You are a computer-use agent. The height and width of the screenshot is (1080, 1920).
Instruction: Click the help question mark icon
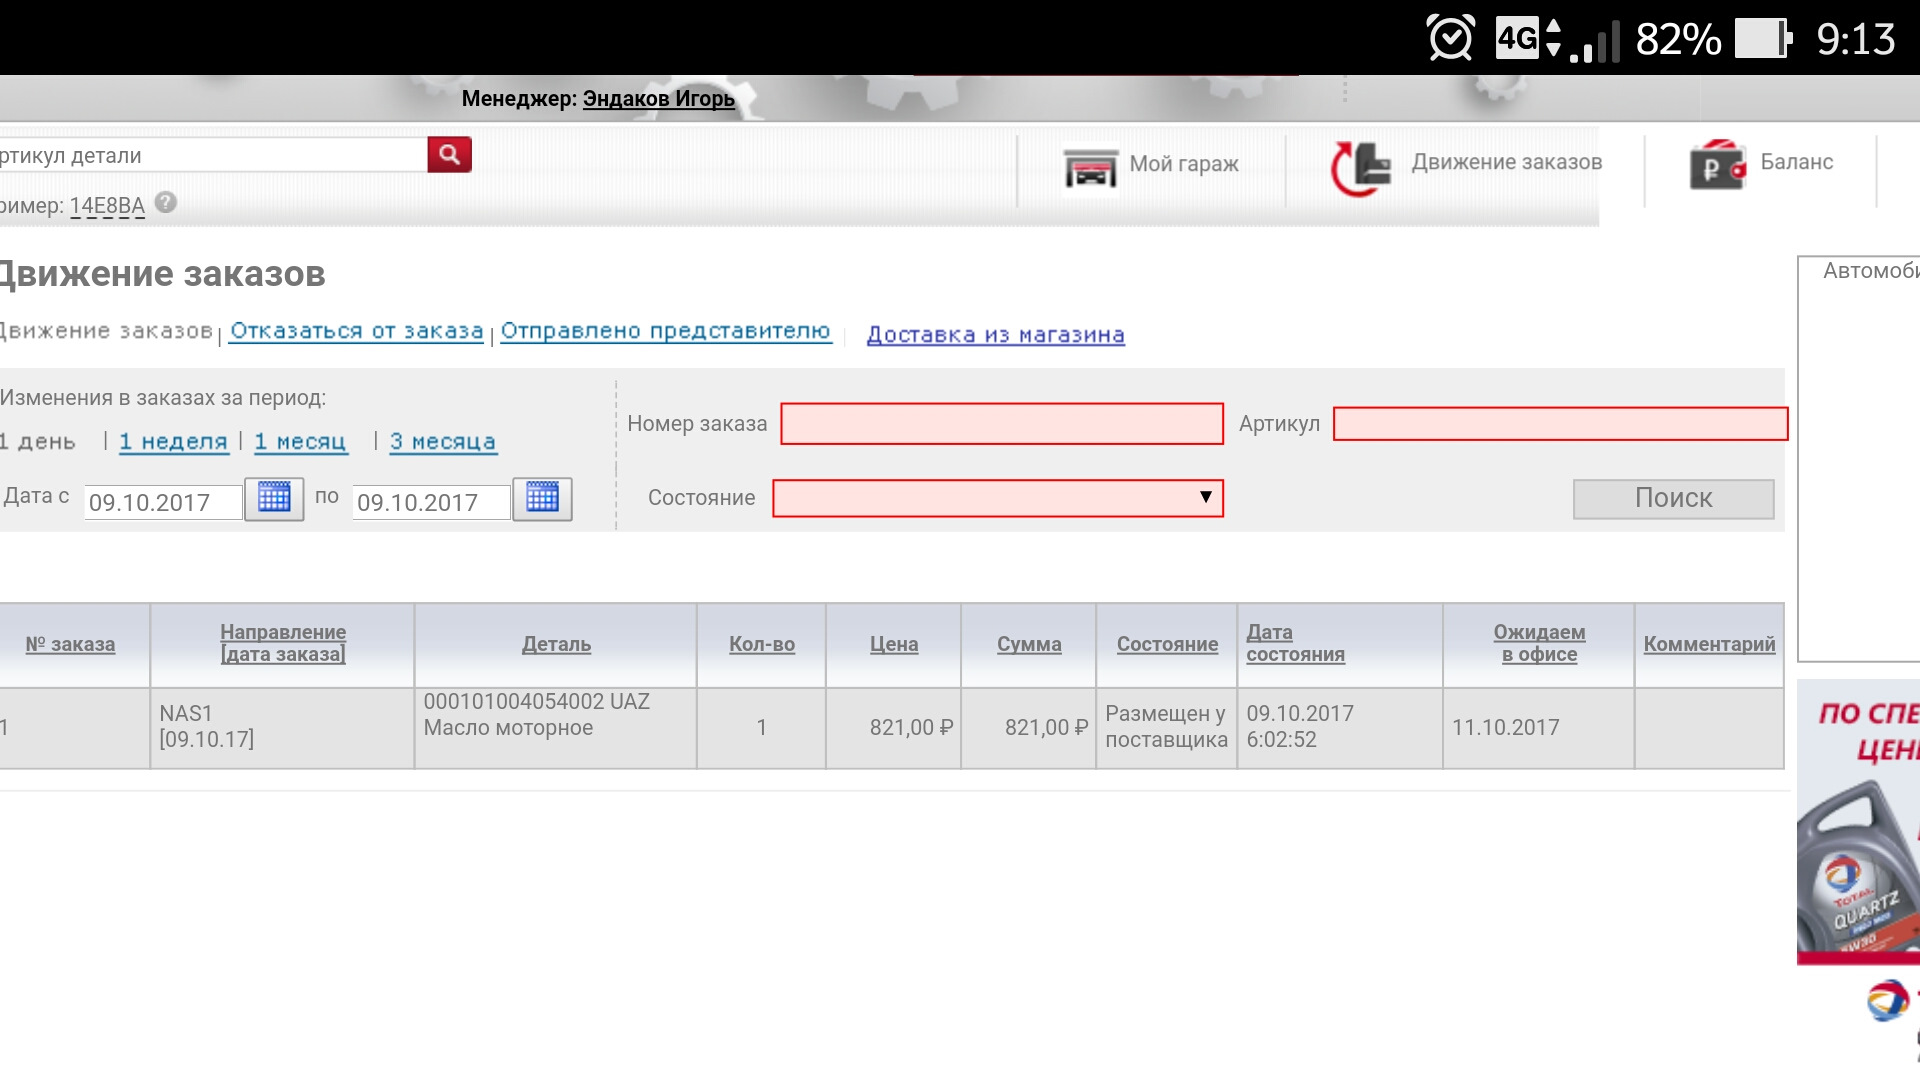coord(166,202)
